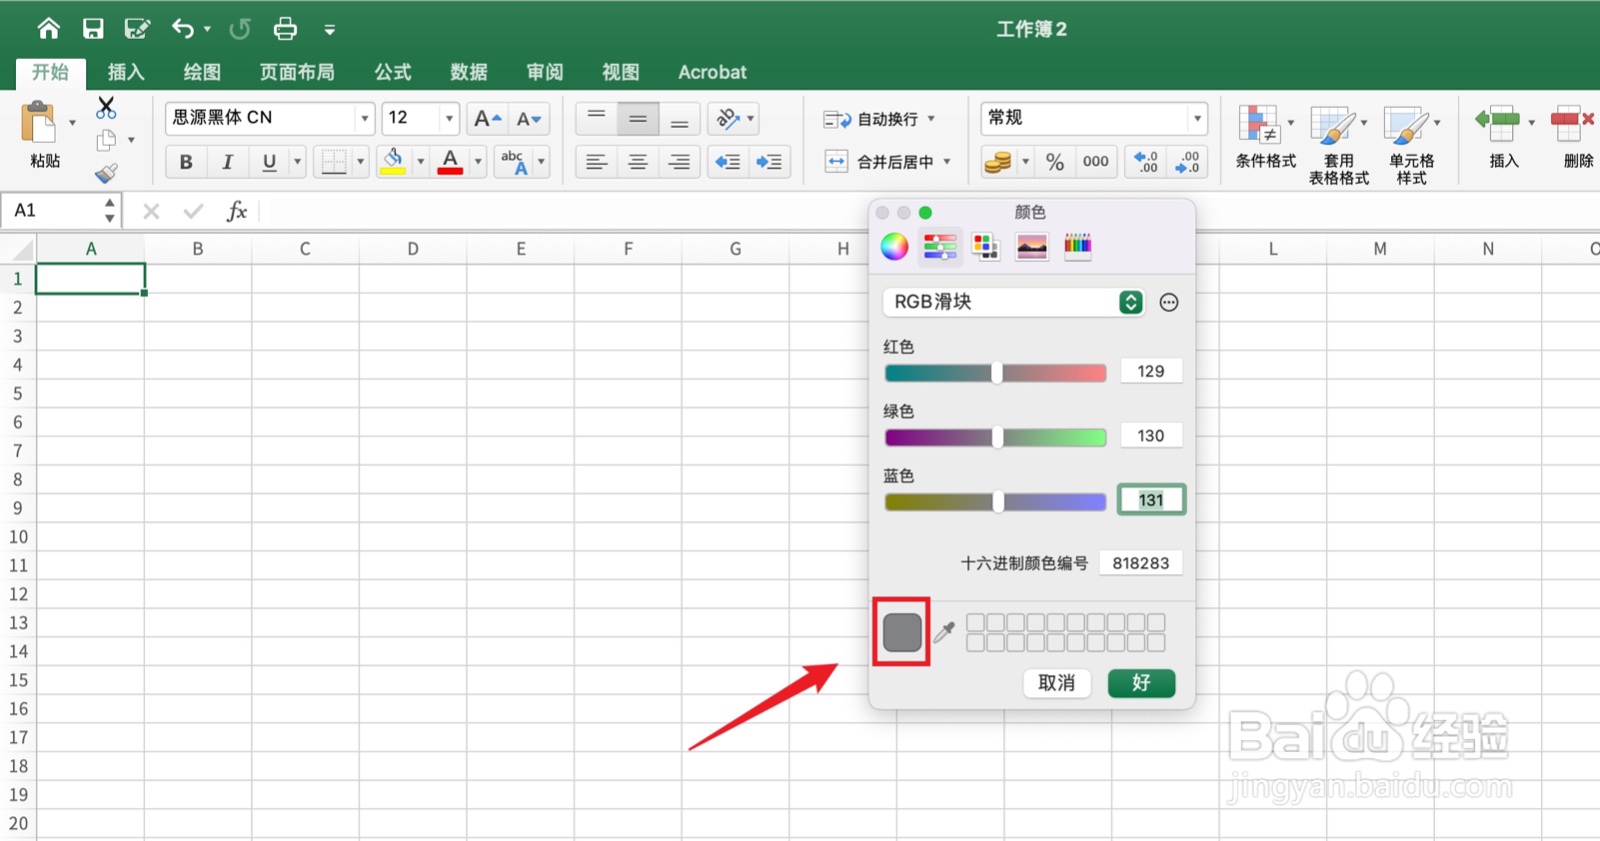Click the Paste clipboard icon
The height and width of the screenshot is (841, 1600).
pyautogui.click(x=40, y=124)
